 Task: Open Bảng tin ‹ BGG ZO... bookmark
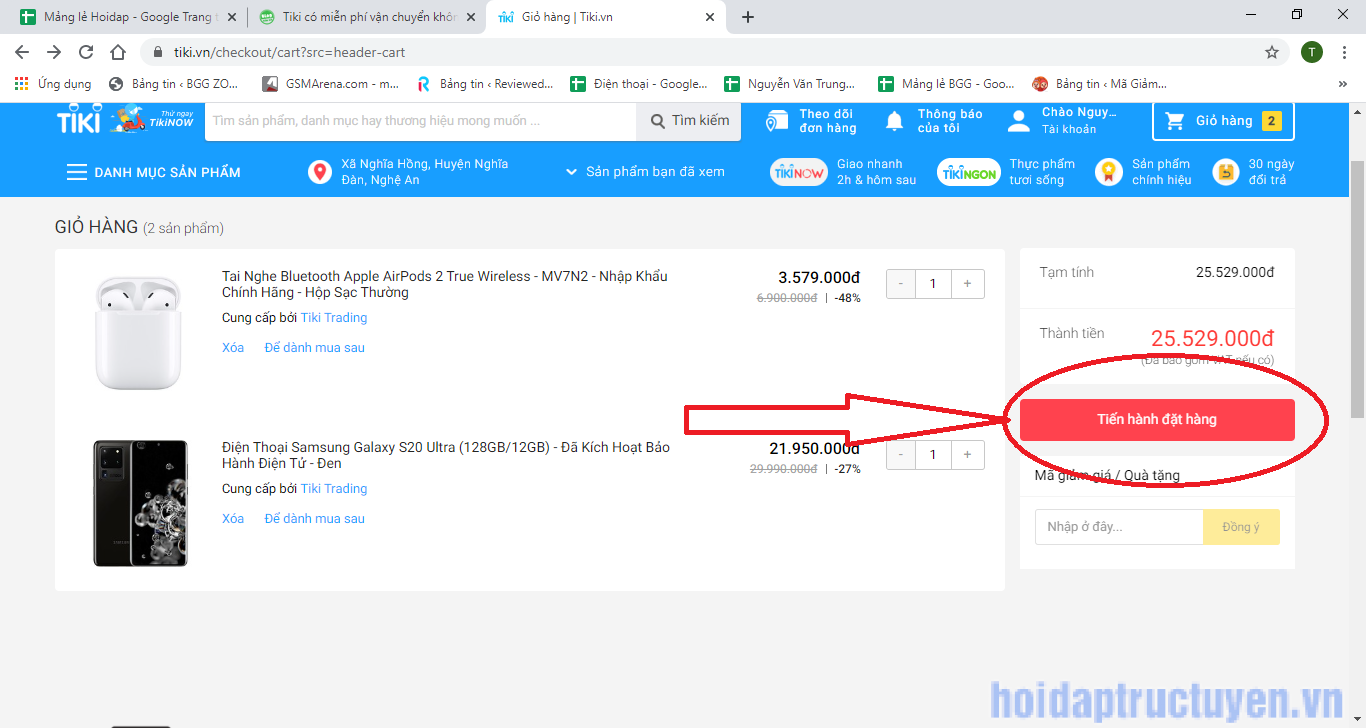[173, 84]
